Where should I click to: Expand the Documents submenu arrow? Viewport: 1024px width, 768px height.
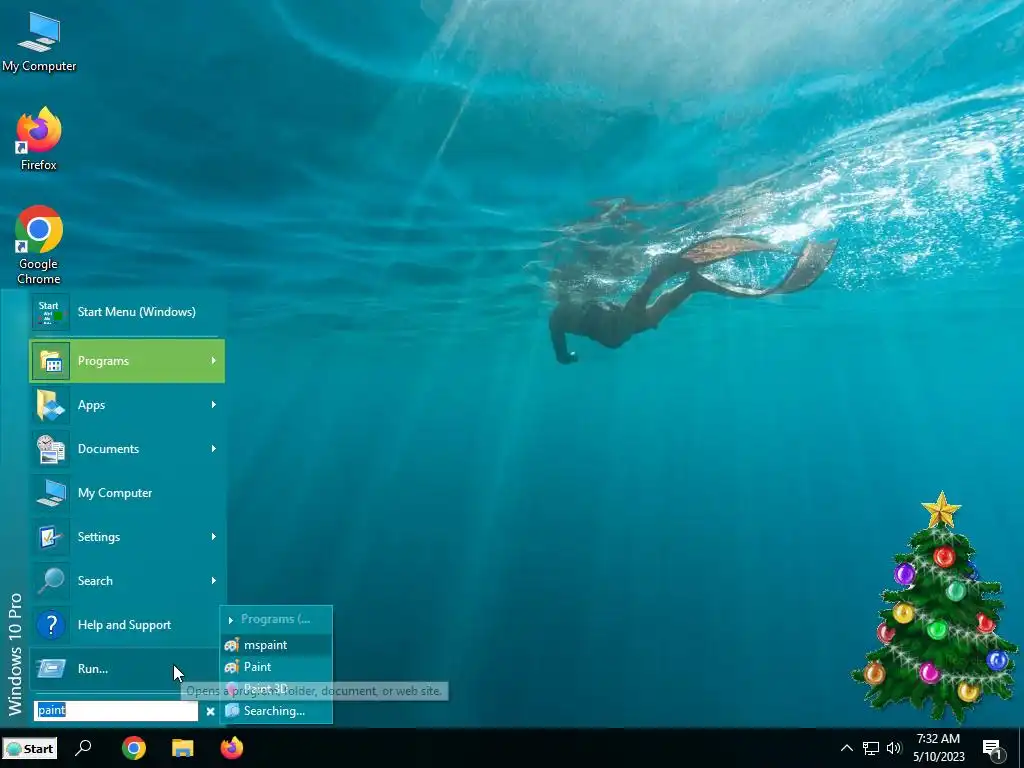pos(214,449)
